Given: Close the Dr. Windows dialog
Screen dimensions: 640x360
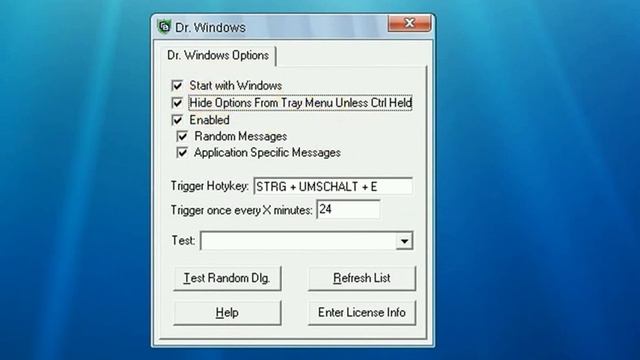Looking at the screenshot, I should pyautogui.click(x=409, y=23).
